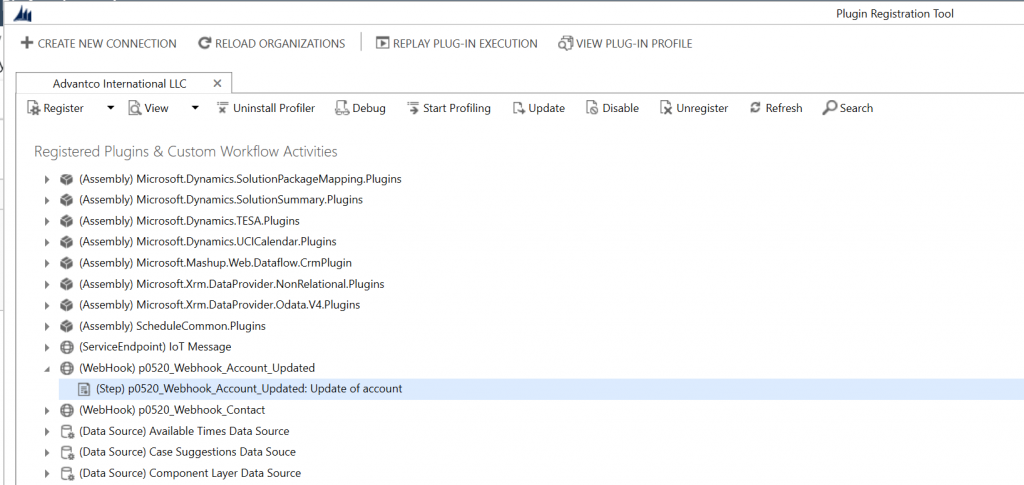Open the Register dropdown arrow
This screenshot has height=485, width=1024.
pyautogui.click(x=110, y=108)
